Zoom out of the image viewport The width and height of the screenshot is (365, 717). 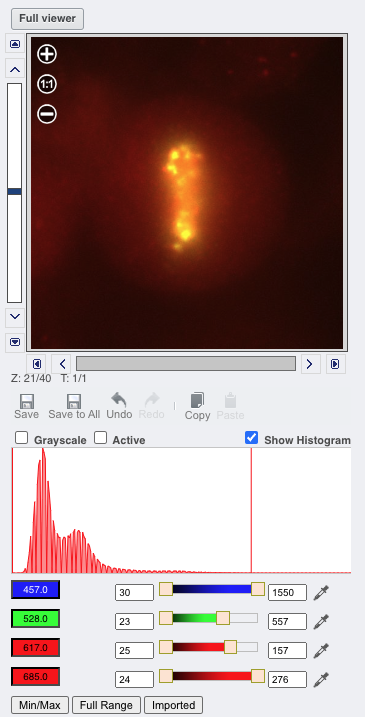tap(47, 114)
